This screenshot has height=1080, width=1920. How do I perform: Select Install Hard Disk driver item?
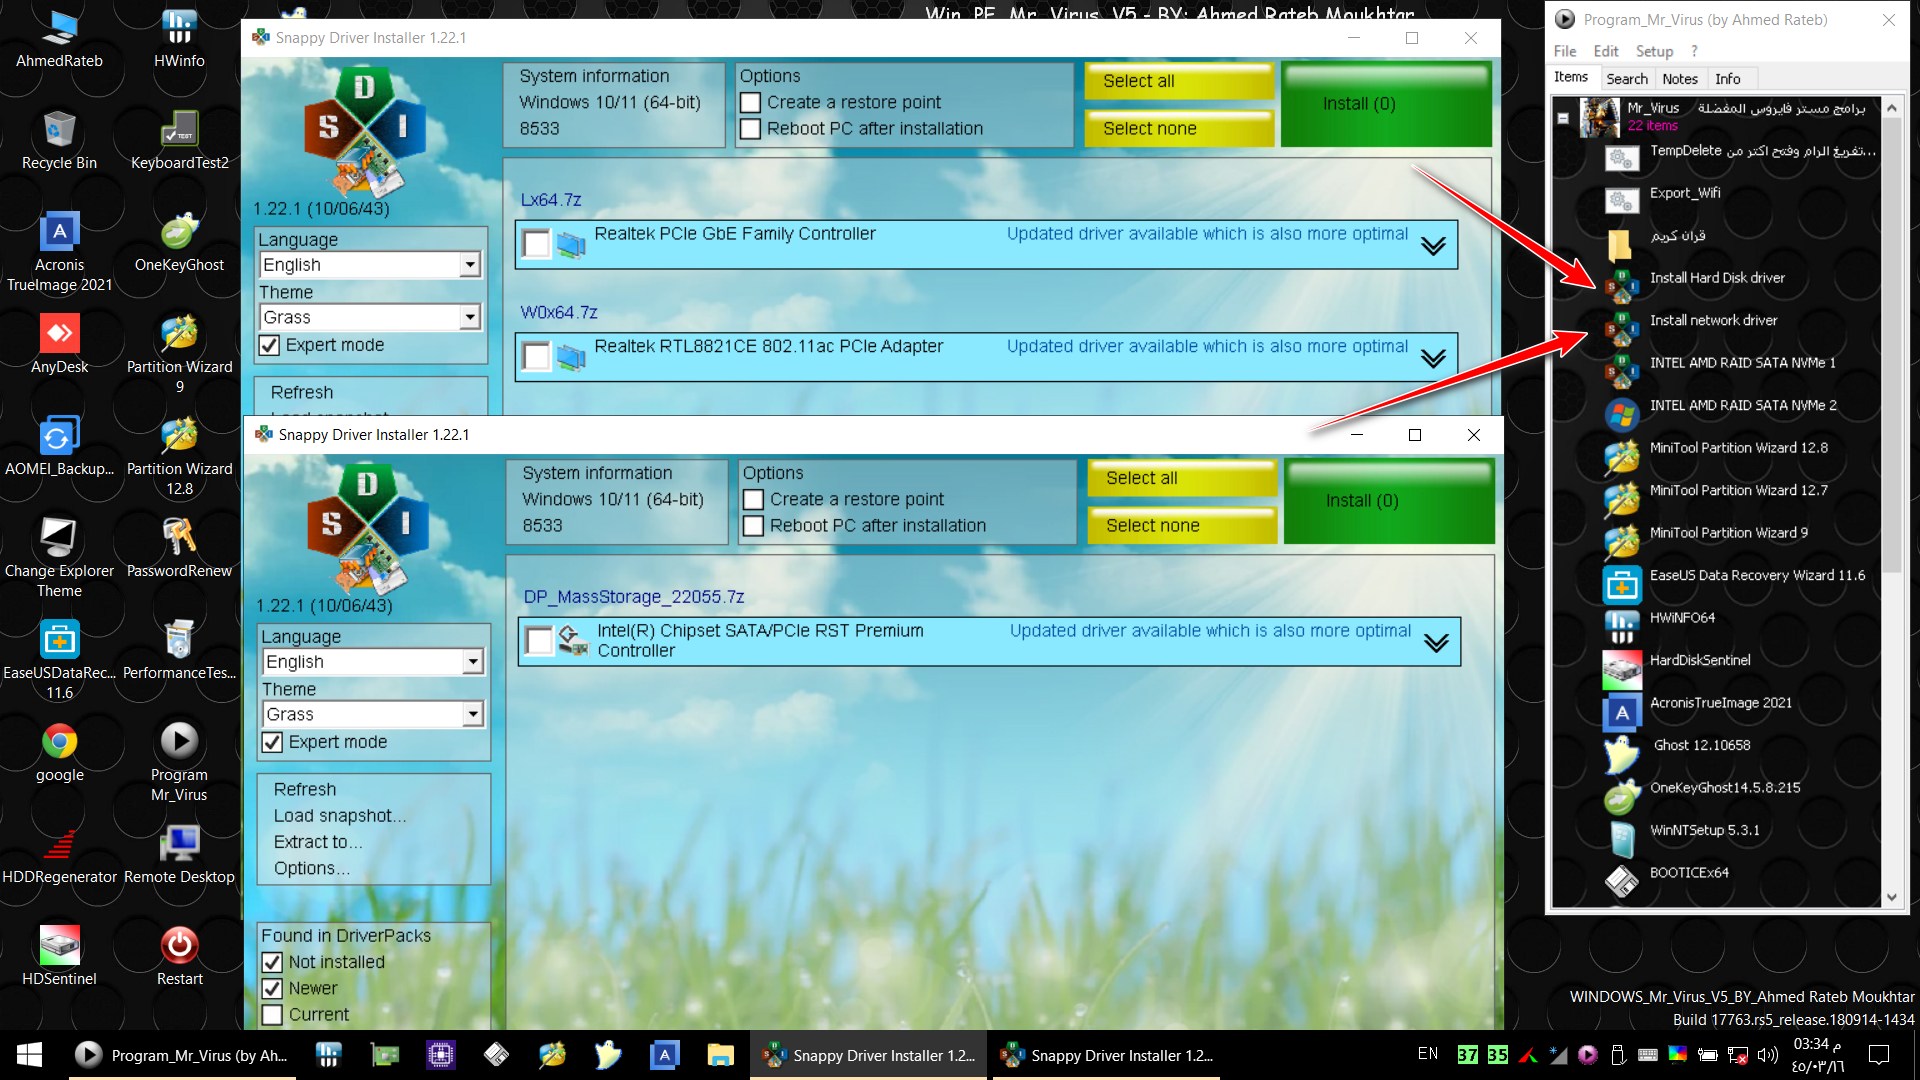tap(1717, 278)
